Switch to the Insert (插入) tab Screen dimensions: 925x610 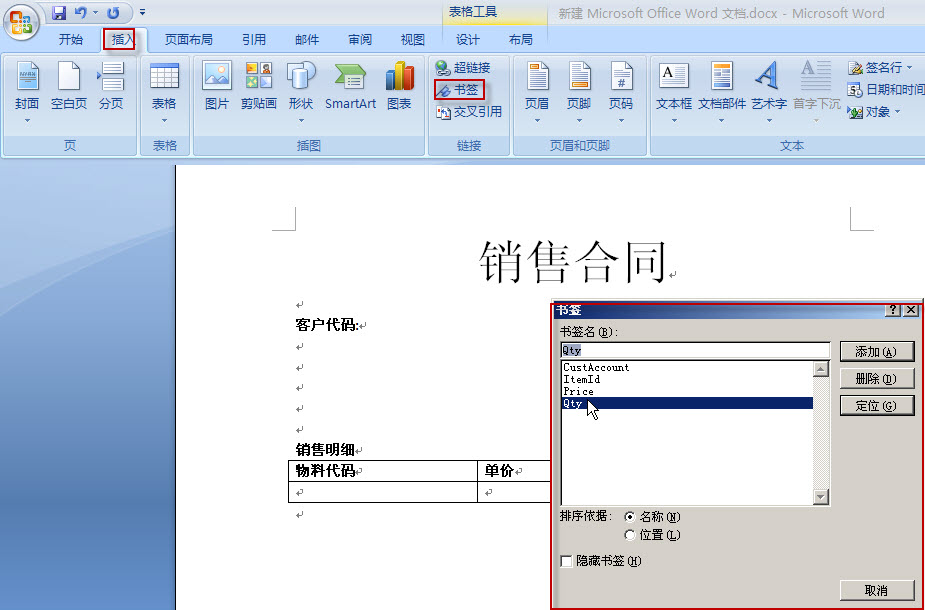click(x=123, y=40)
